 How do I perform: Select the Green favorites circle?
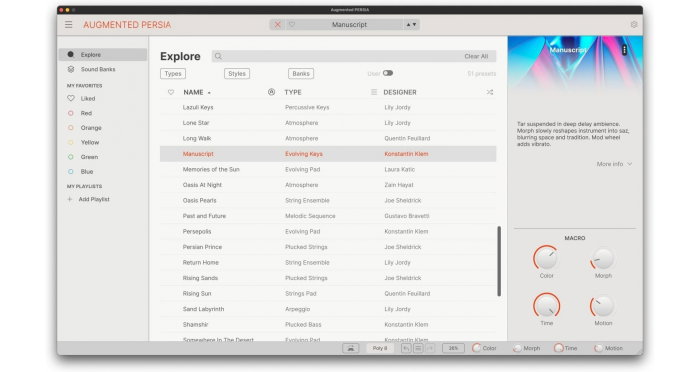click(71, 157)
